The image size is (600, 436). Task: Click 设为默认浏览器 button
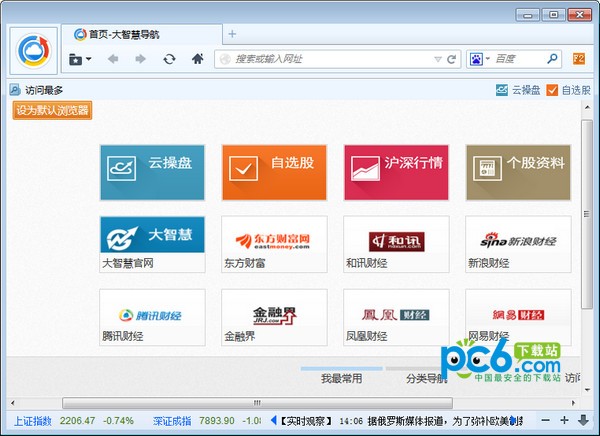click(52, 110)
